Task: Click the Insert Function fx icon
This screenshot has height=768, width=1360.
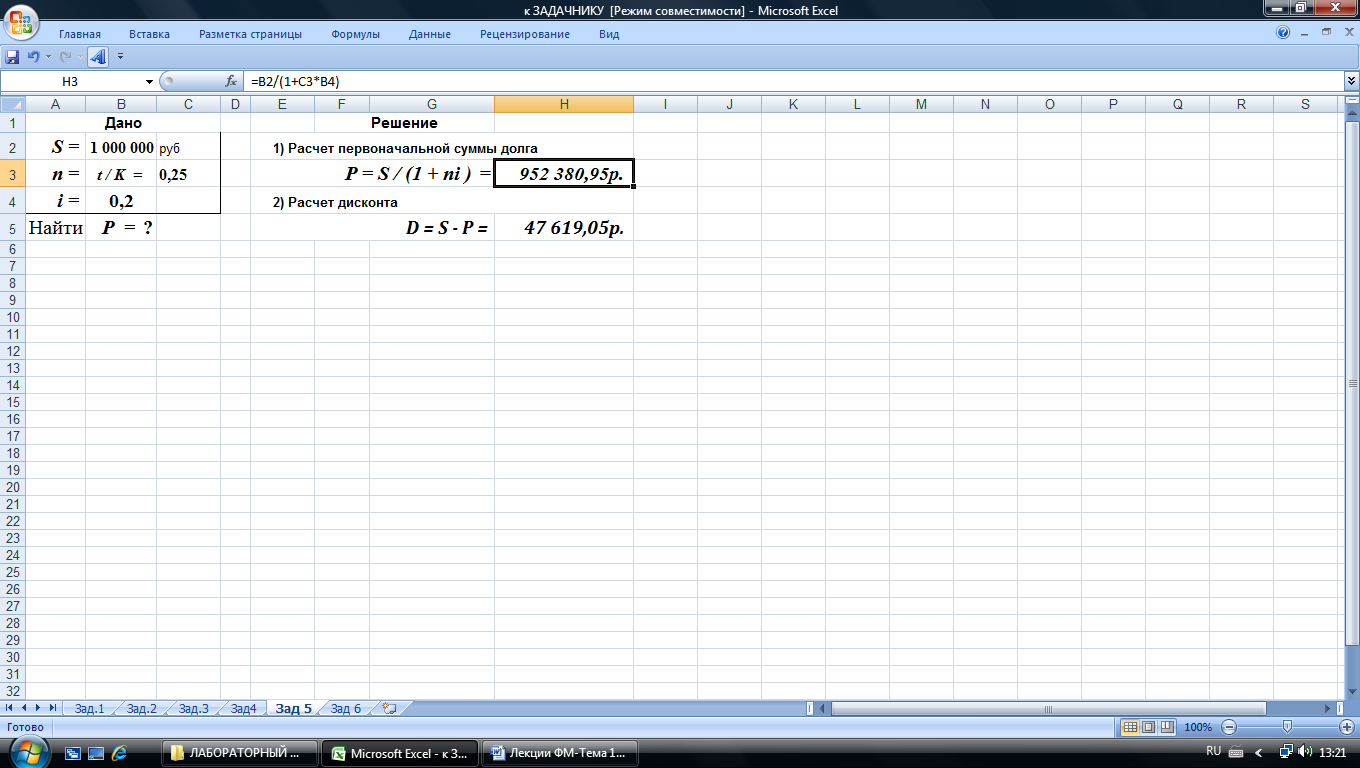Action: pyautogui.click(x=231, y=81)
